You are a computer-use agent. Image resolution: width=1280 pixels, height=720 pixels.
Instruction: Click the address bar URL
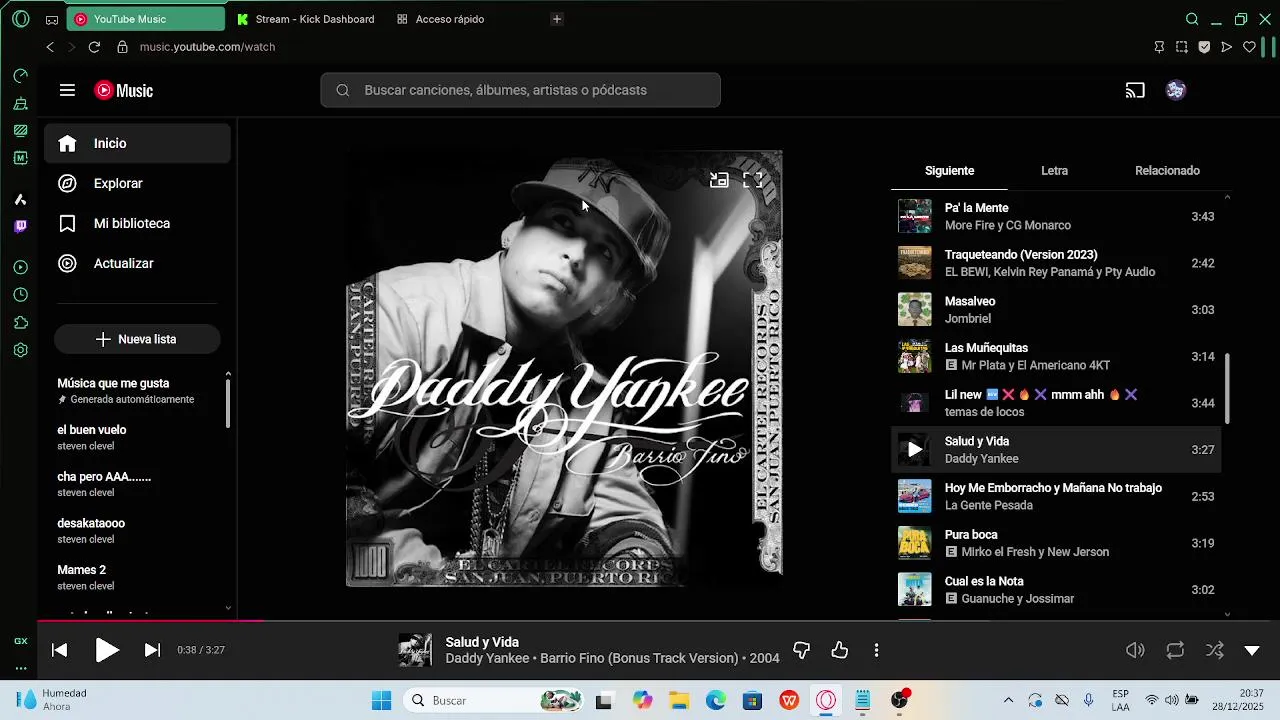[207, 47]
